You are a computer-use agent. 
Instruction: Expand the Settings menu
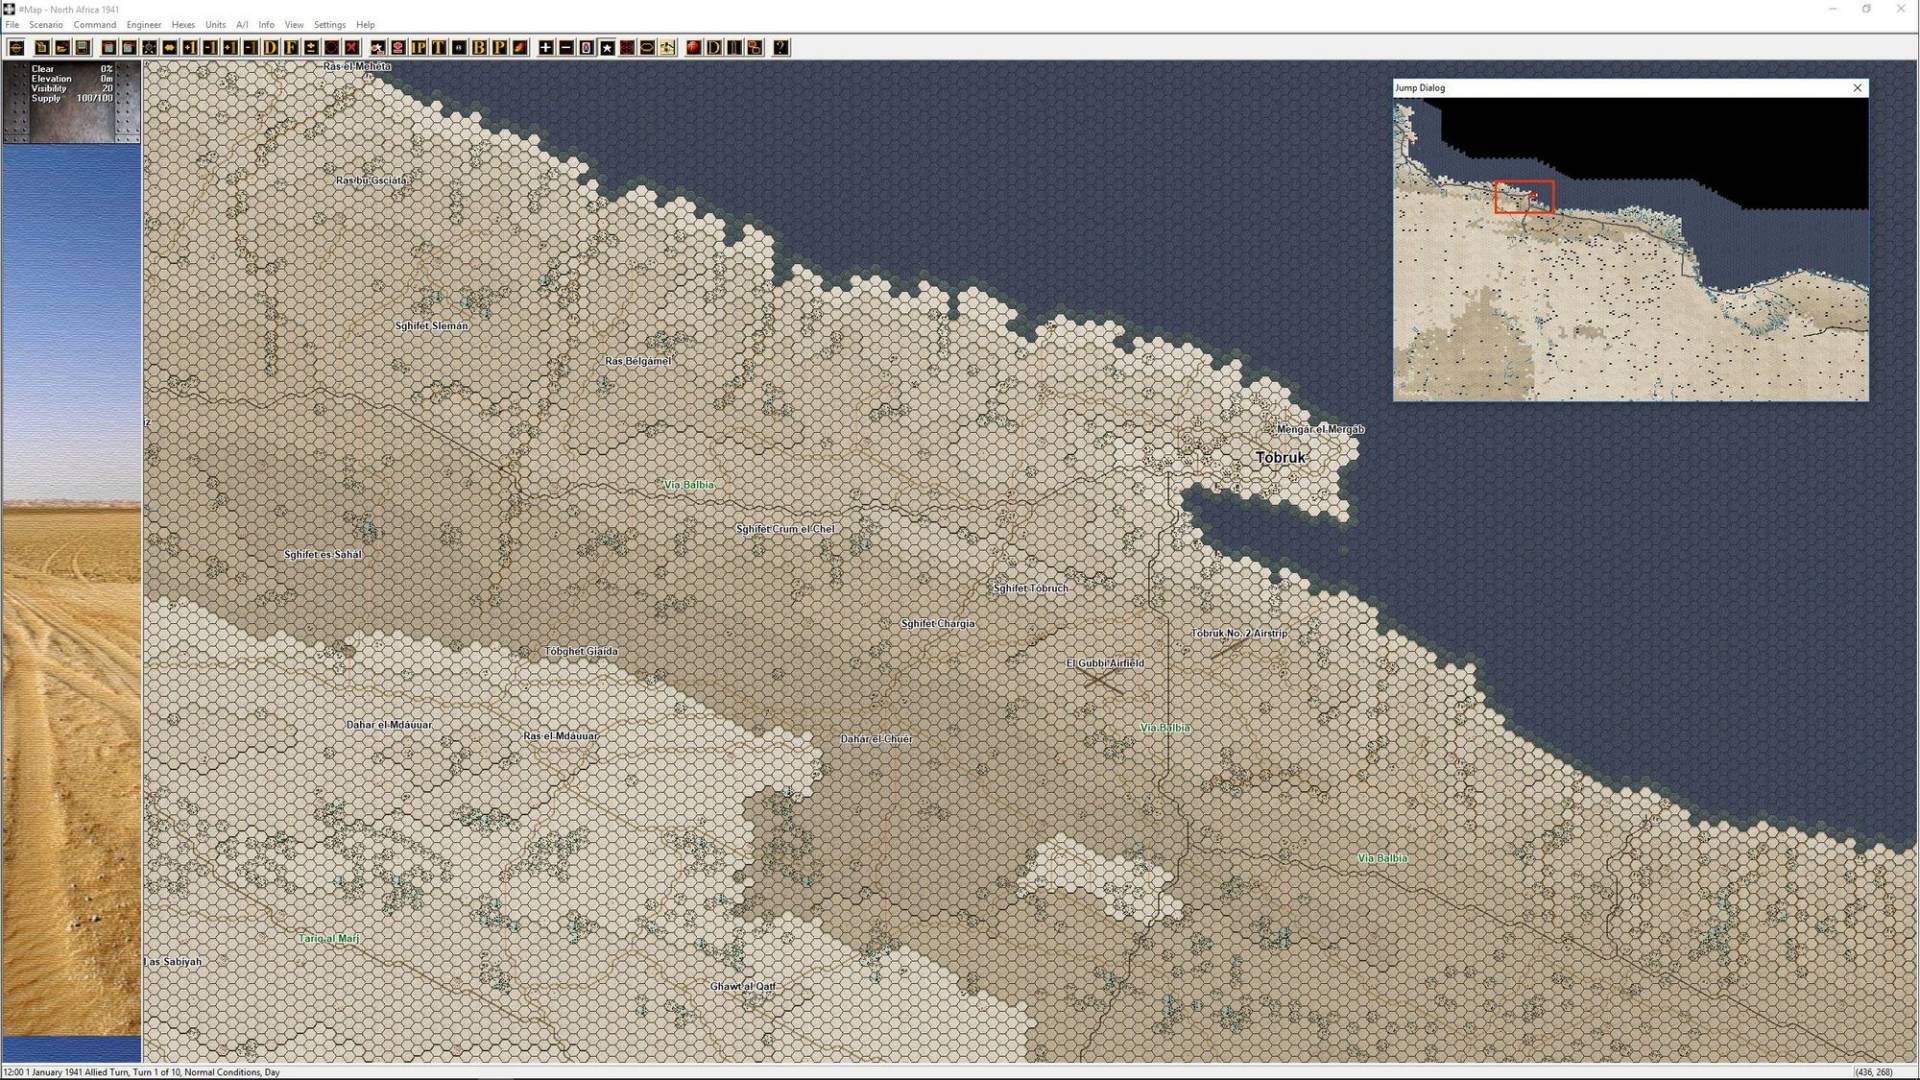pyautogui.click(x=329, y=24)
